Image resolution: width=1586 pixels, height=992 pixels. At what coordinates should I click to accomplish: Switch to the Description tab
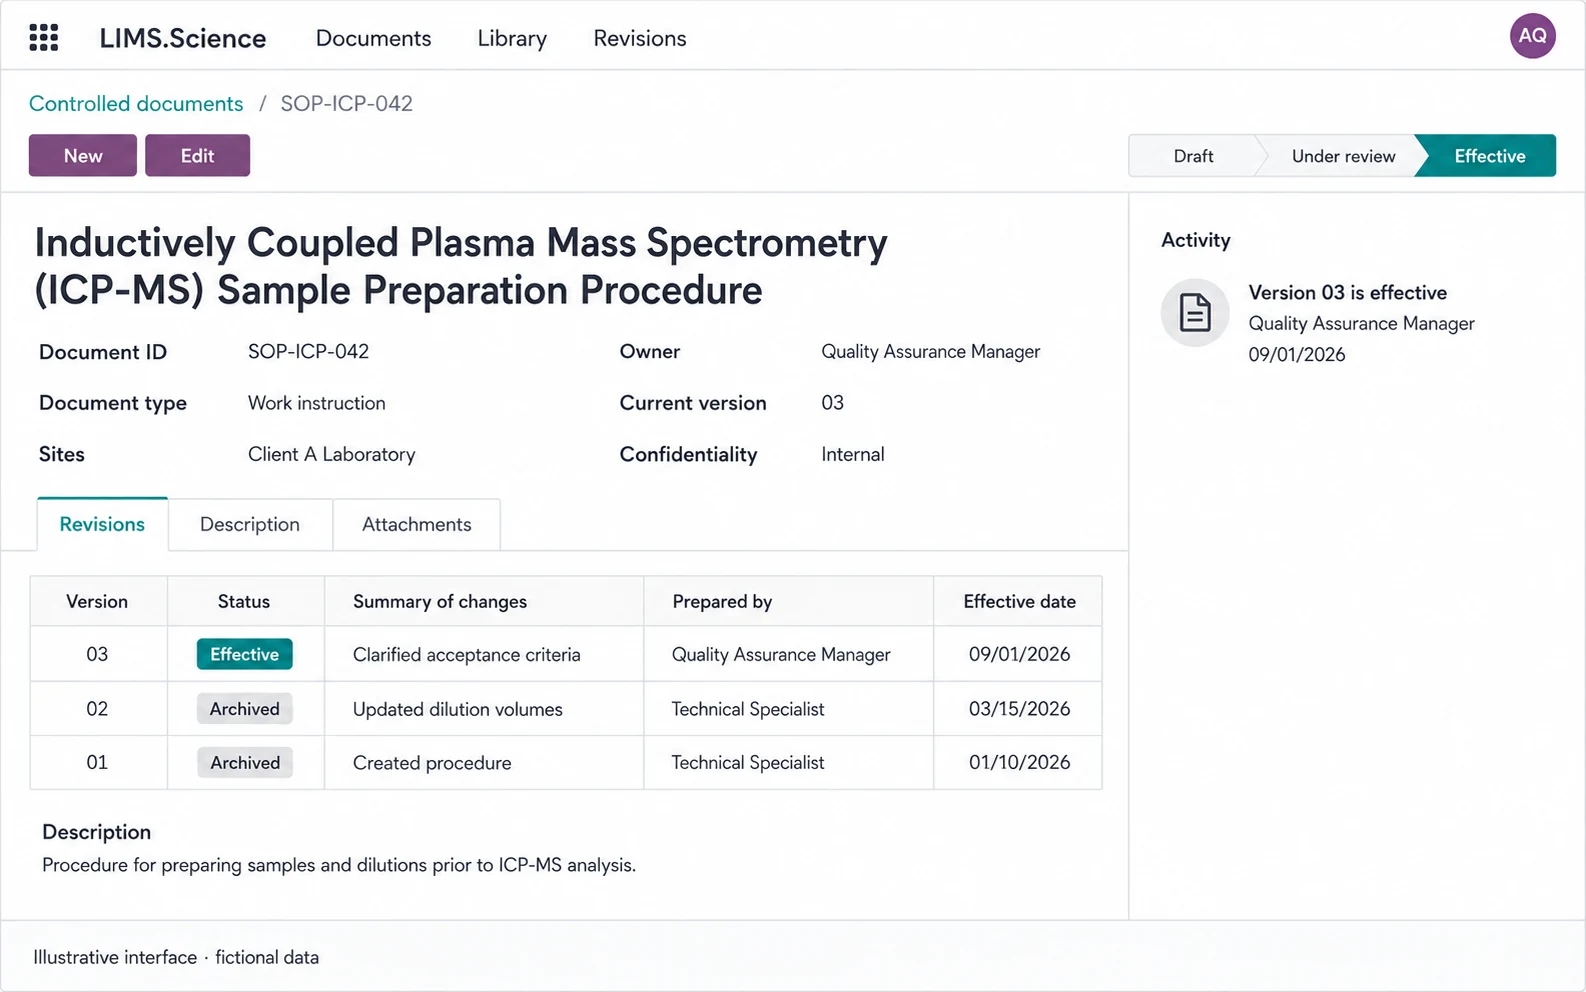[x=250, y=525]
